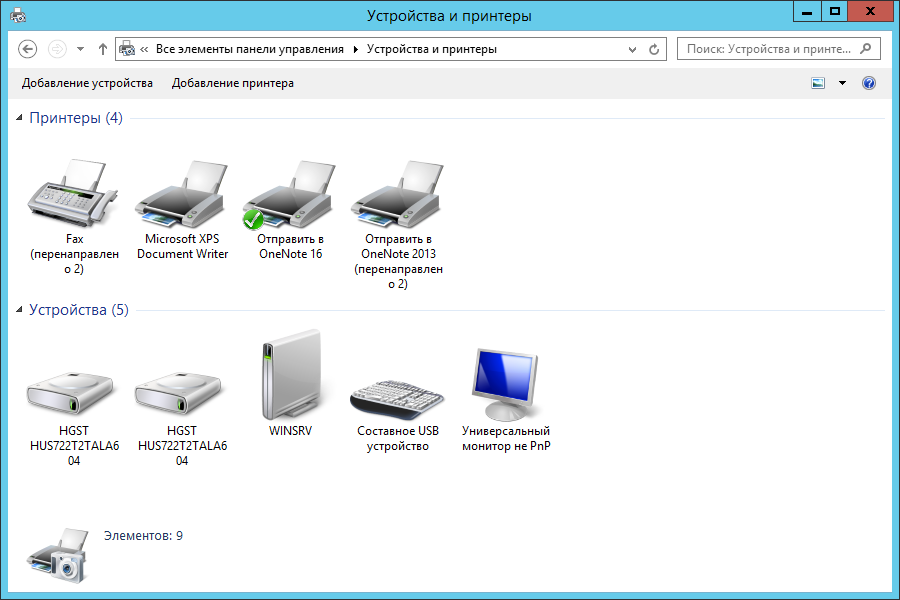
Task: Click the Устройства (5) group header
Action: [79, 309]
